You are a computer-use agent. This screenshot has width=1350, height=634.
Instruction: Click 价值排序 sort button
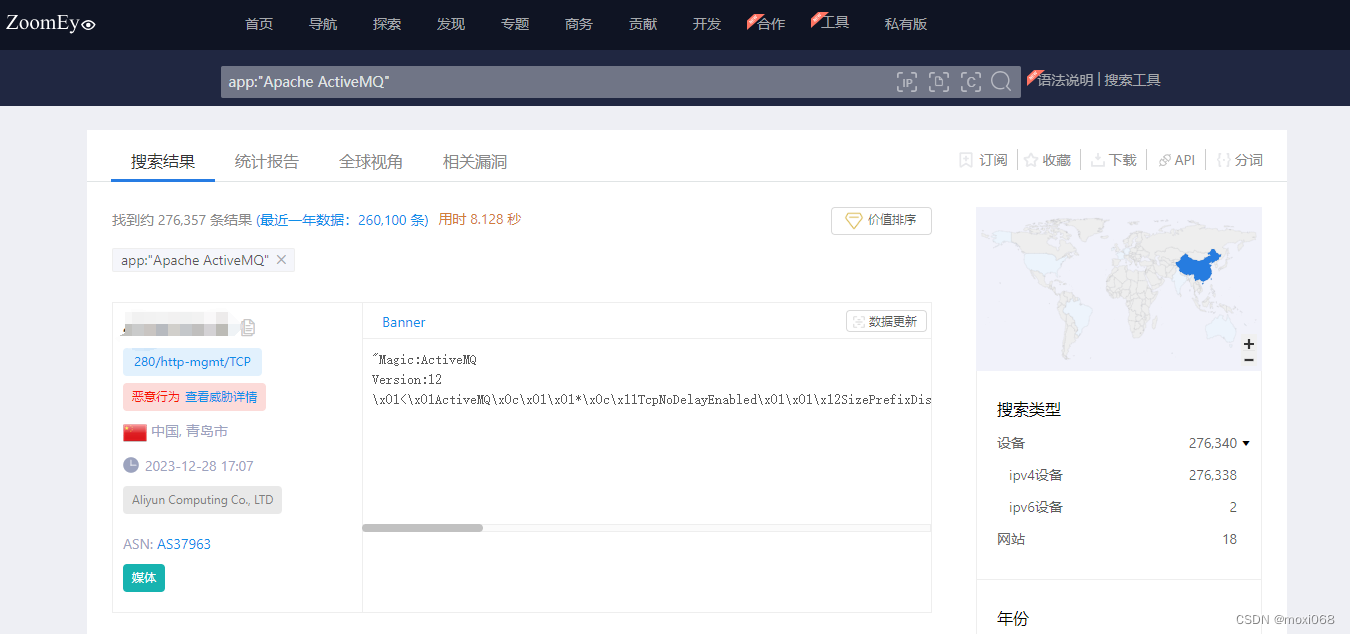(x=881, y=221)
